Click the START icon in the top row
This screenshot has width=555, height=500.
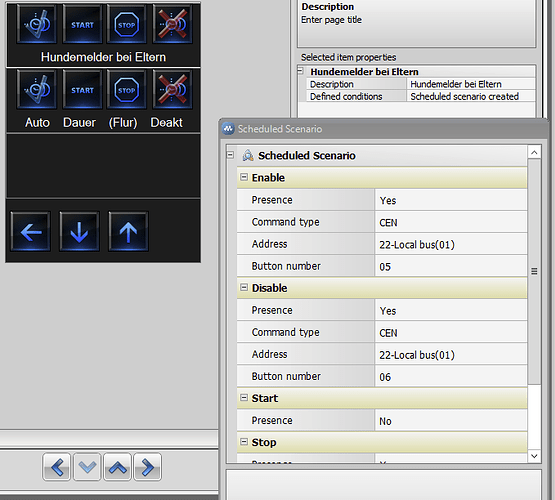(82, 25)
